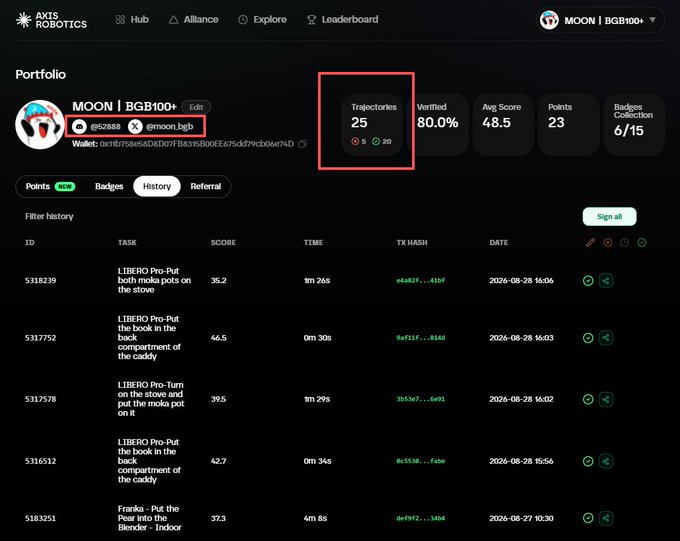Open the Referral tab

[x=206, y=186]
